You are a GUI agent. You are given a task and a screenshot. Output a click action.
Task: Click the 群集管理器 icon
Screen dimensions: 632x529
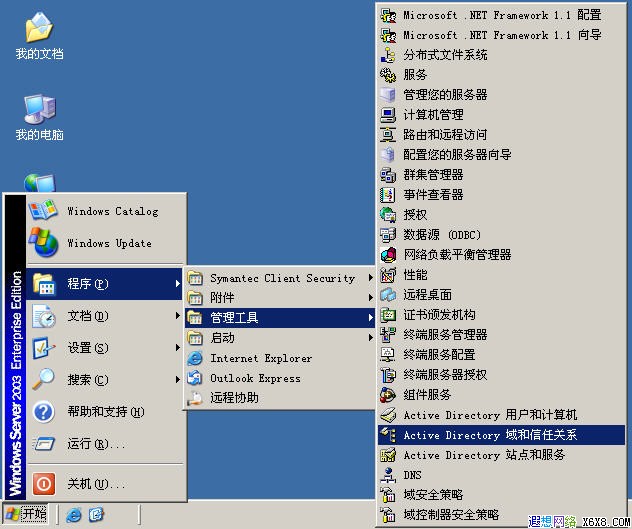[x=388, y=175]
